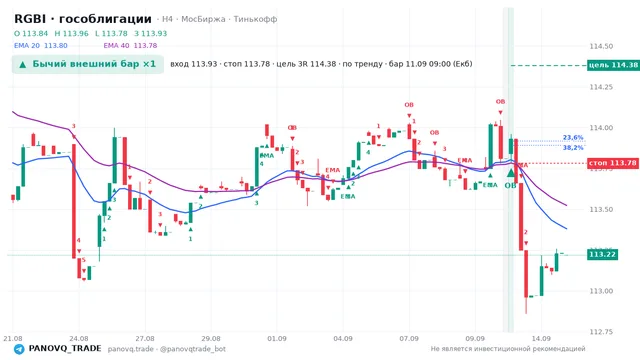Open the Бычий внешний бар ×1 badge
This screenshot has width=640, height=360.
point(88,64)
